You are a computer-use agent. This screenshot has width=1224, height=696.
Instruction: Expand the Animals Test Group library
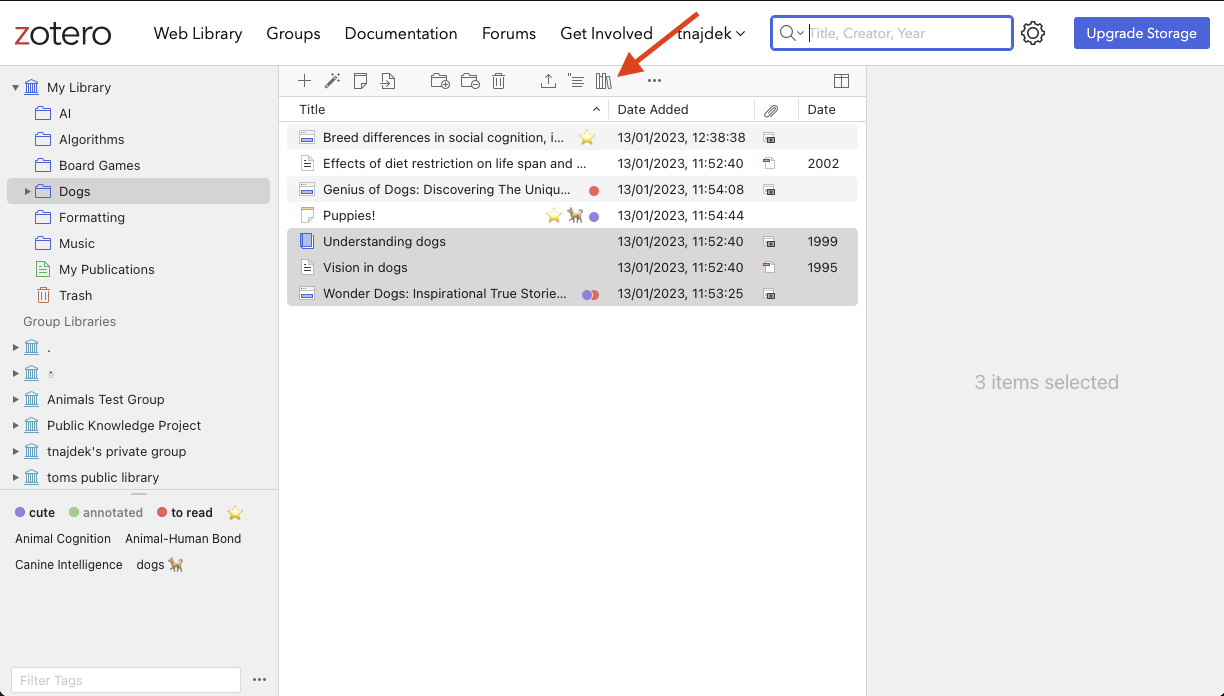click(15, 399)
